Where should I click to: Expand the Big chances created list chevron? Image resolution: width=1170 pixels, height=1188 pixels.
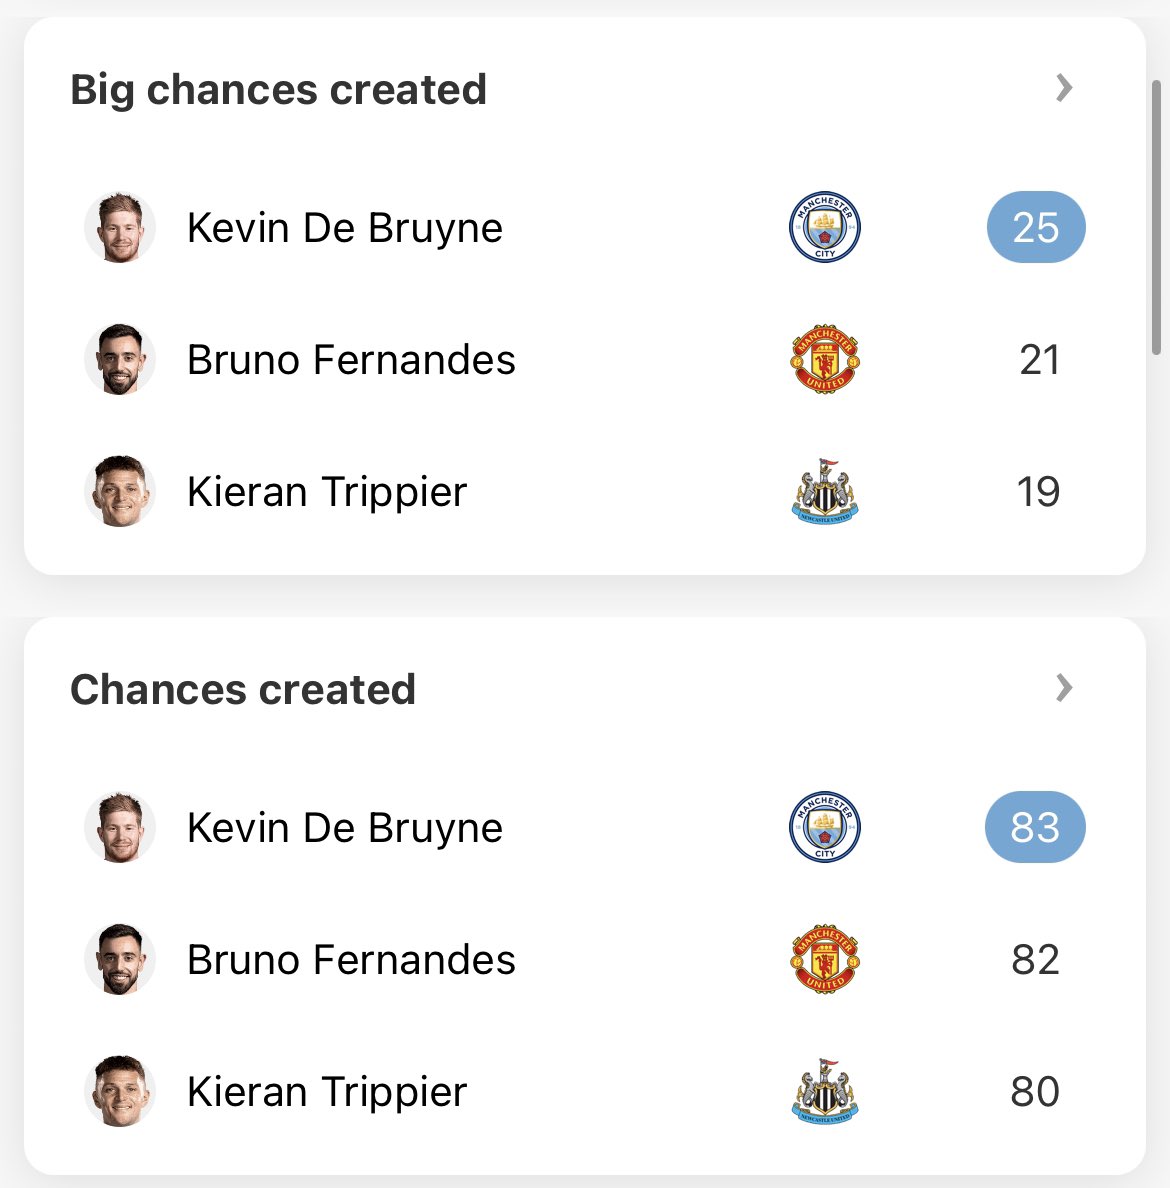coord(1064,88)
